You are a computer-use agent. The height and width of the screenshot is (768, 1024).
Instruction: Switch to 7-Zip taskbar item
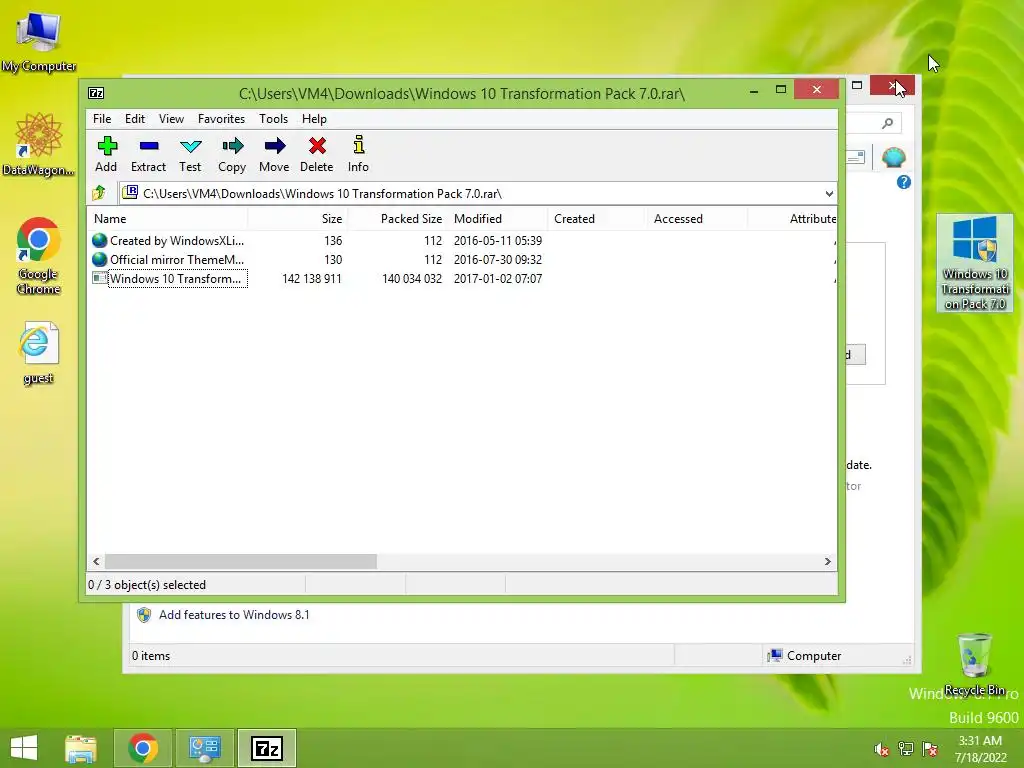coord(267,748)
